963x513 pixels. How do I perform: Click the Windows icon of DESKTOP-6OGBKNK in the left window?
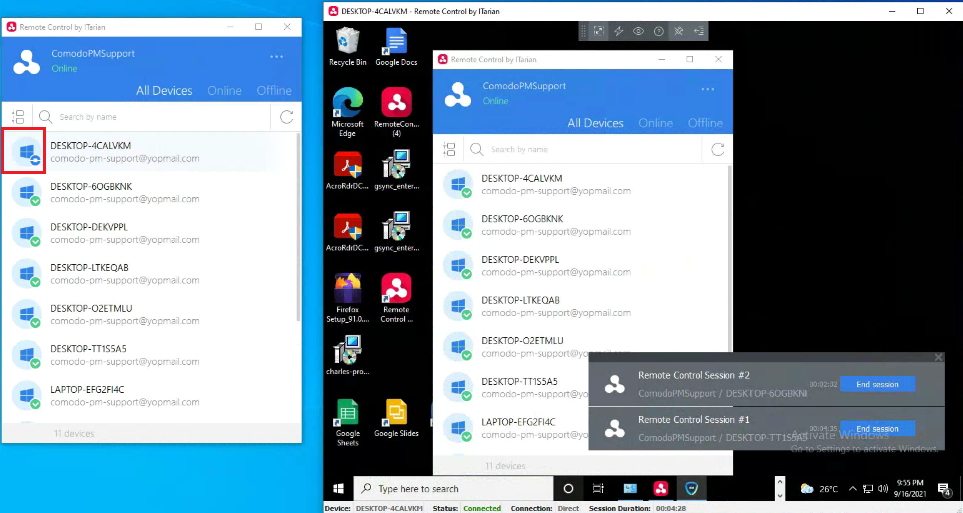pyautogui.click(x=27, y=192)
